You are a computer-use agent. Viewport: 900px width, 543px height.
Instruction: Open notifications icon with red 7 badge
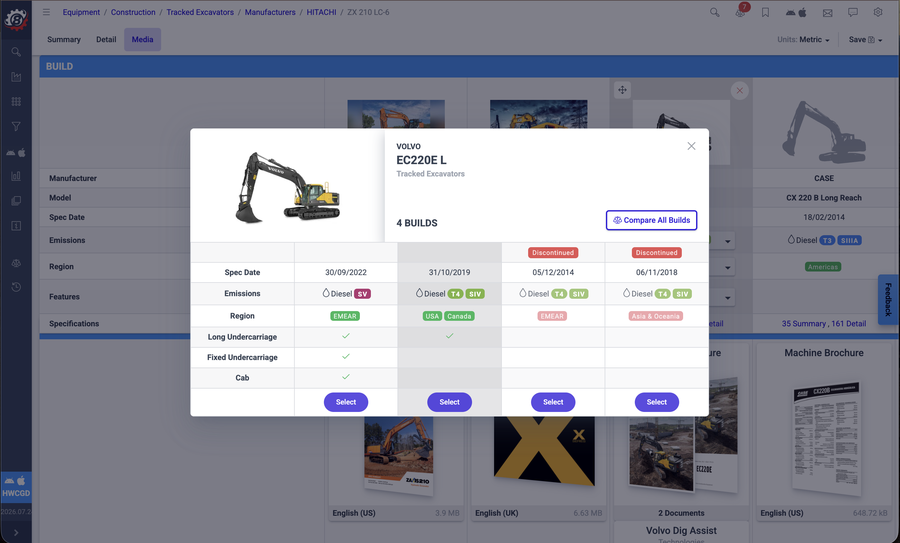coord(740,12)
